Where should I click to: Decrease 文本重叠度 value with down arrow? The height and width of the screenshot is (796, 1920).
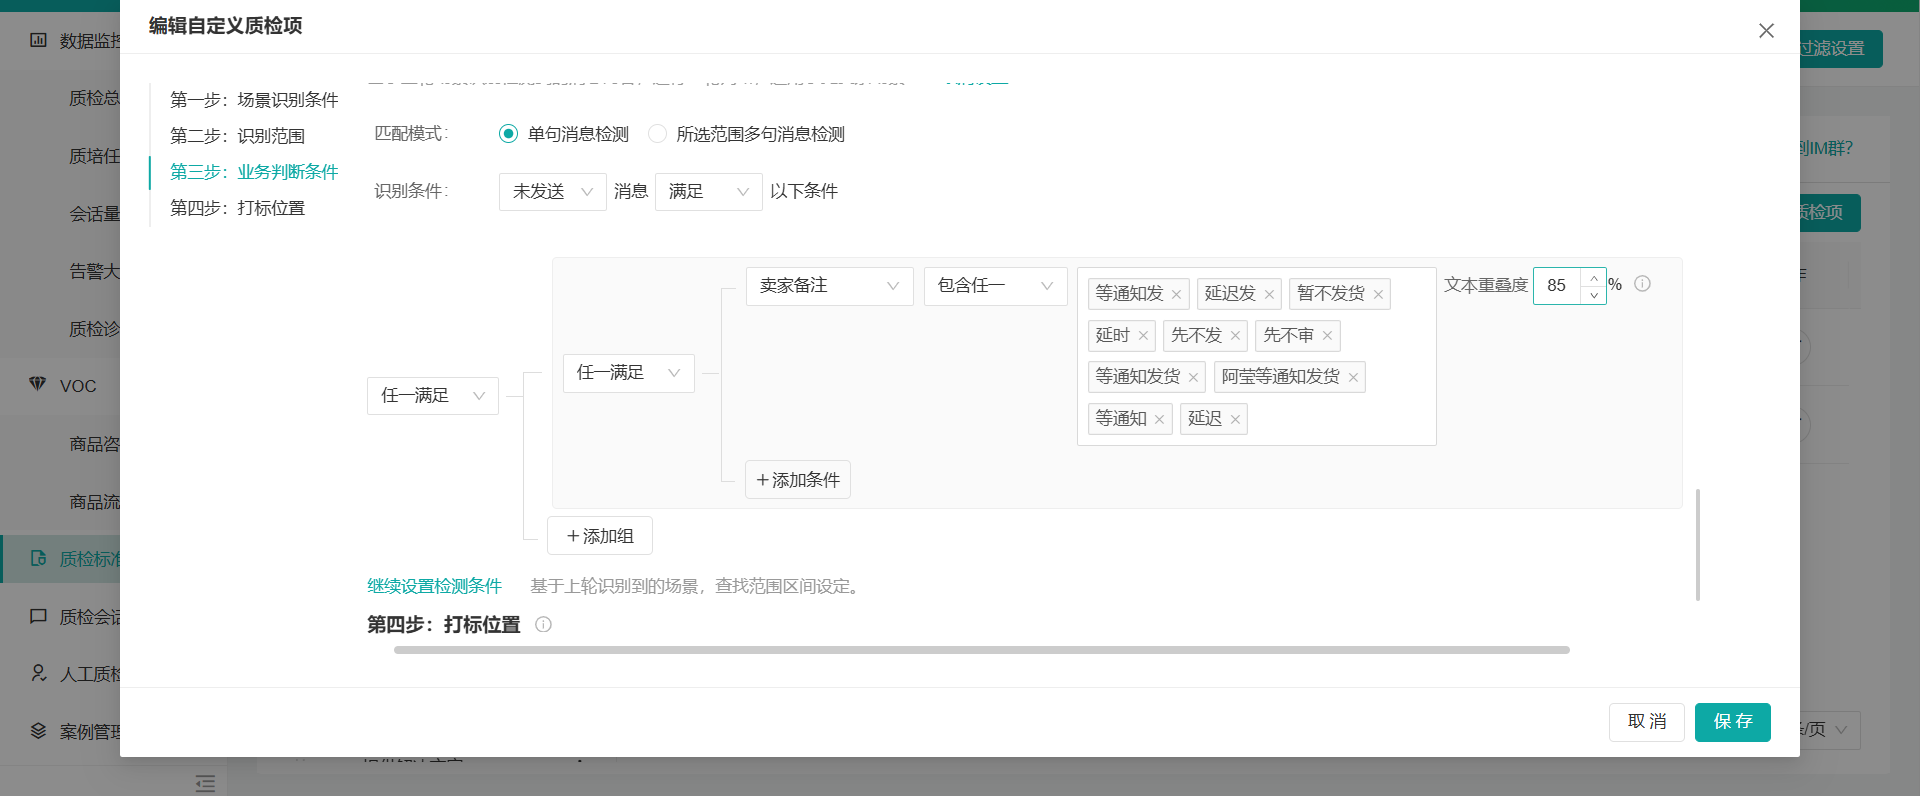click(1594, 295)
